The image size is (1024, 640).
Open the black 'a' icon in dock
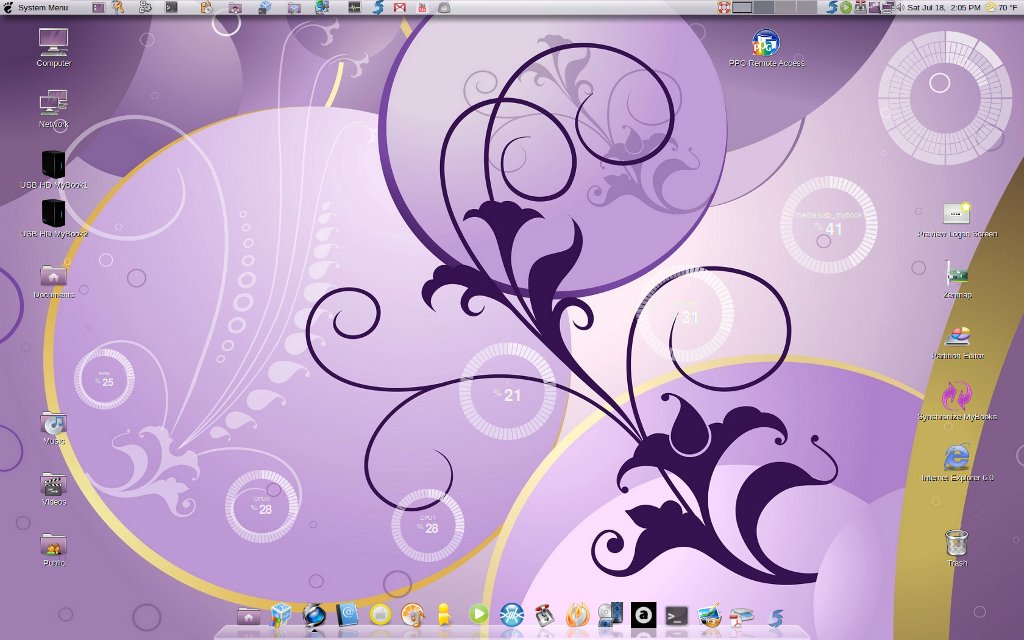pyautogui.click(x=643, y=615)
